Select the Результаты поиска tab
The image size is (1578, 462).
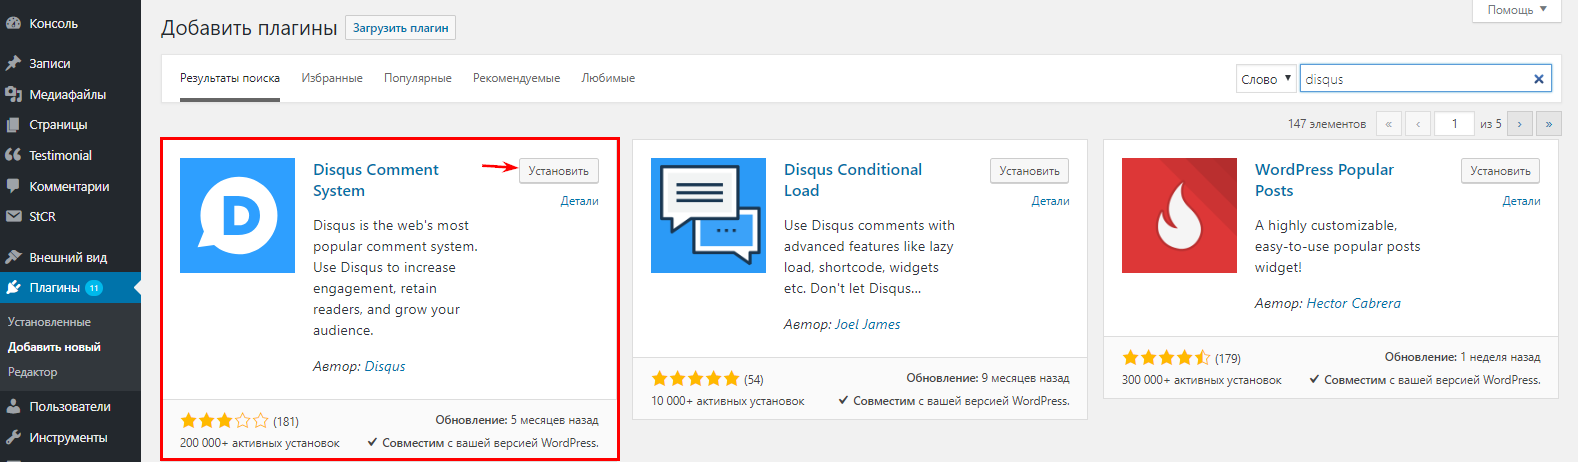point(230,78)
